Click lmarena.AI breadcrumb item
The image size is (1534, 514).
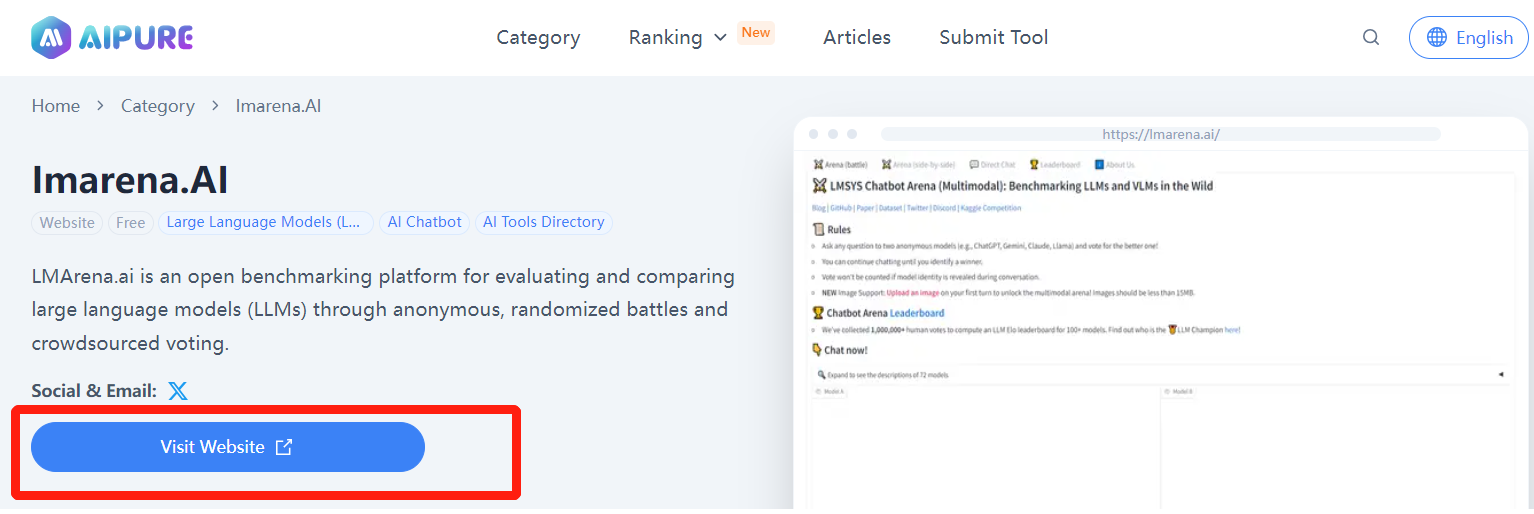(278, 106)
